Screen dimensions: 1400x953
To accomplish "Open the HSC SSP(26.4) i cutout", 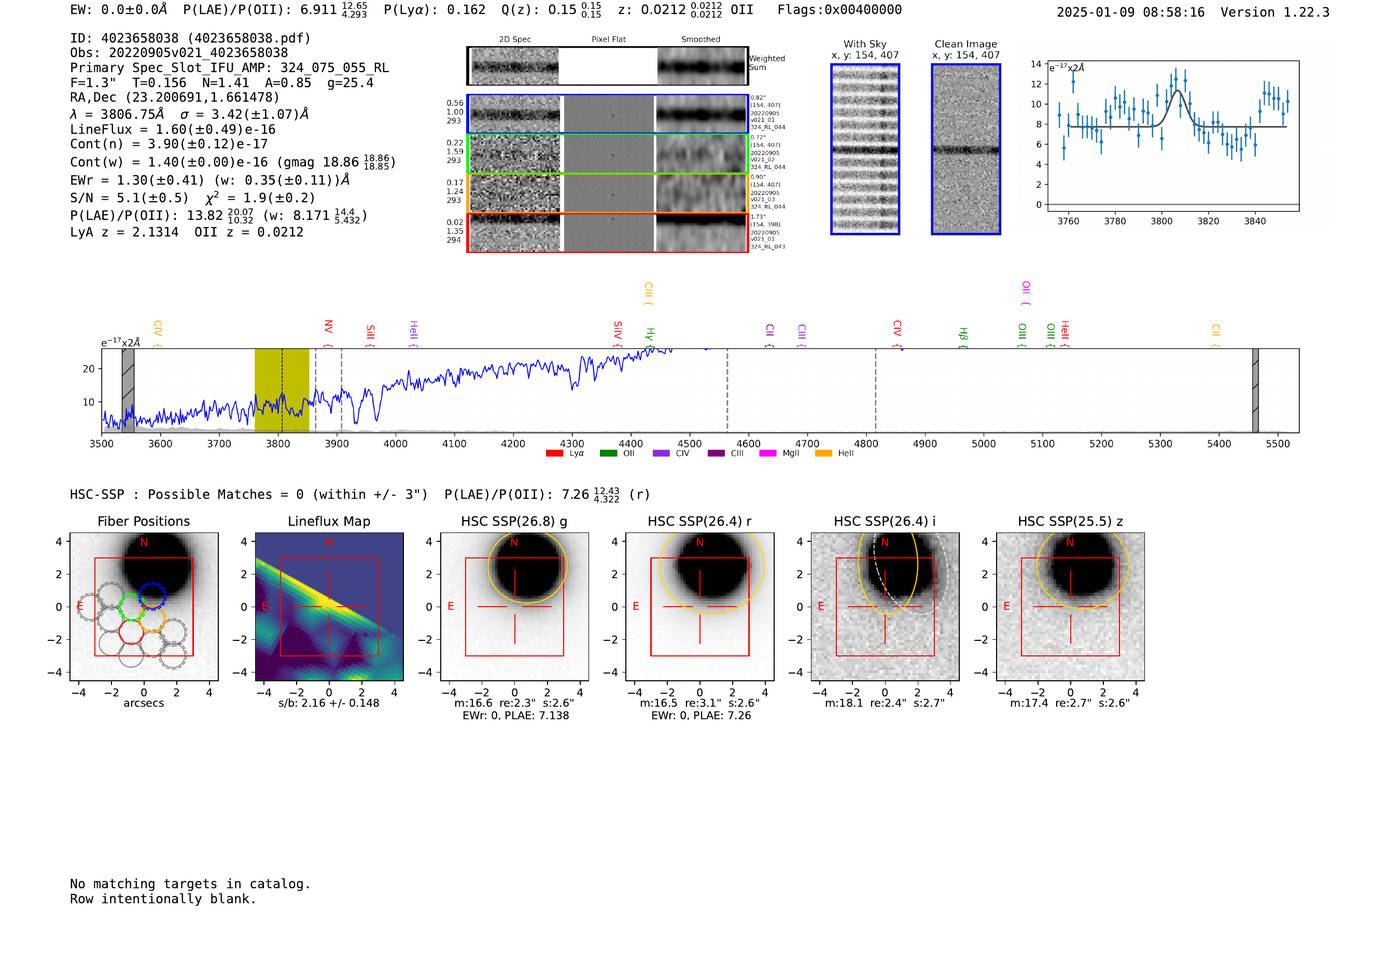I will (x=885, y=607).
